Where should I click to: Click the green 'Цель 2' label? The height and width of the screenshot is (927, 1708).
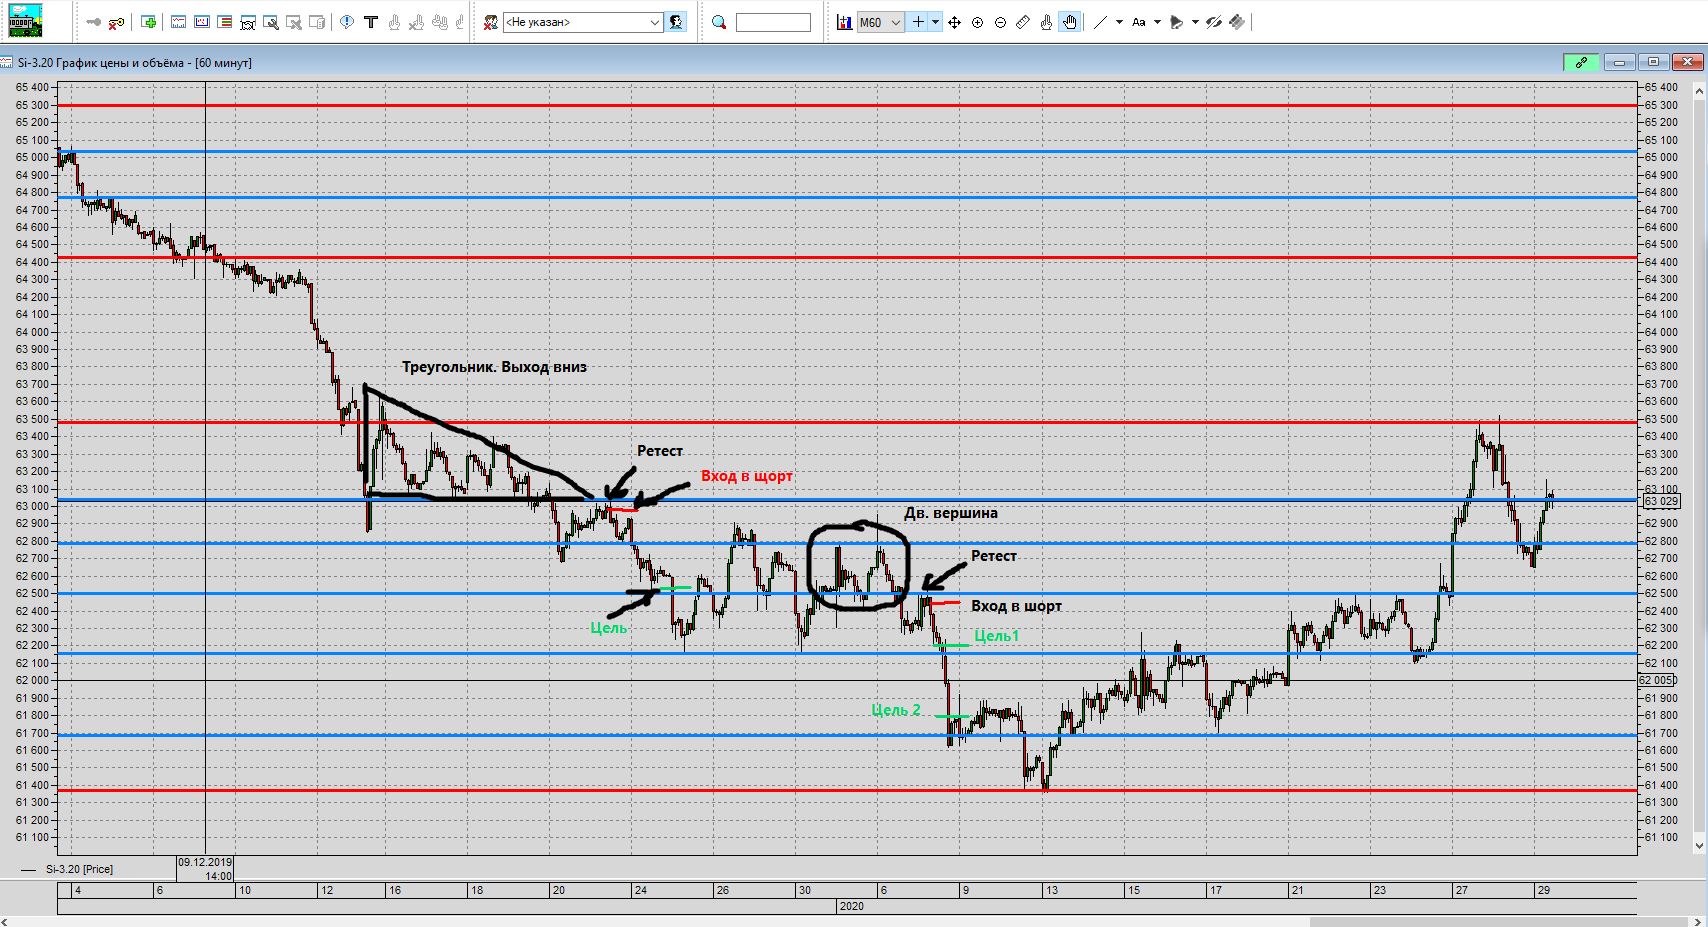(x=896, y=710)
